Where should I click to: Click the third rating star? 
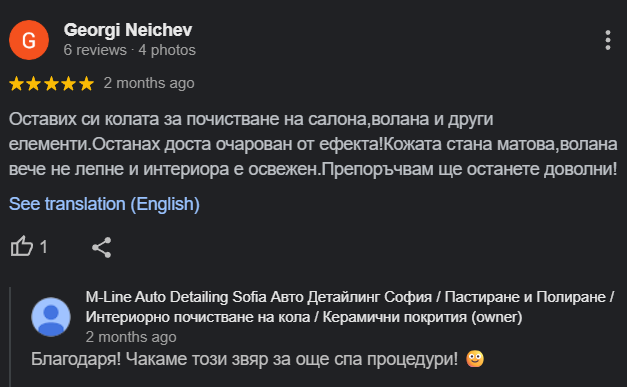(51, 84)
